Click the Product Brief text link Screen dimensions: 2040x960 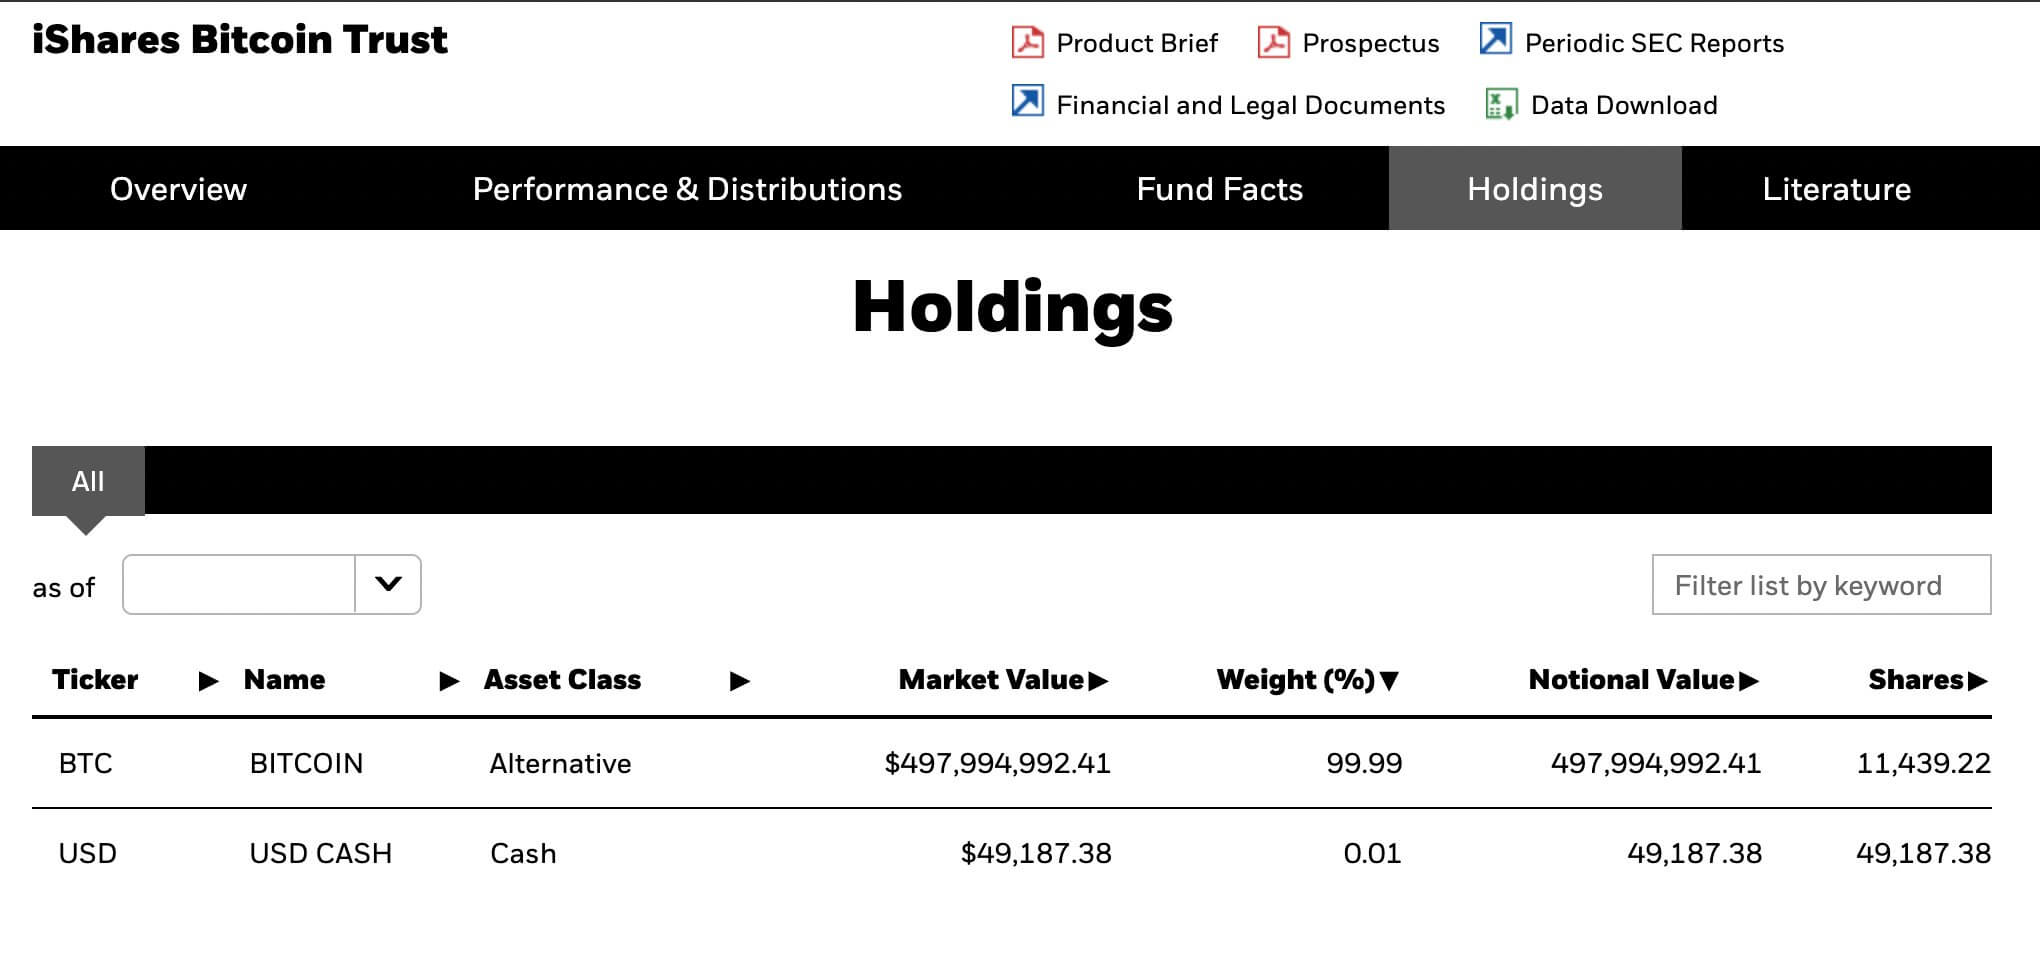coord(1139,43)
